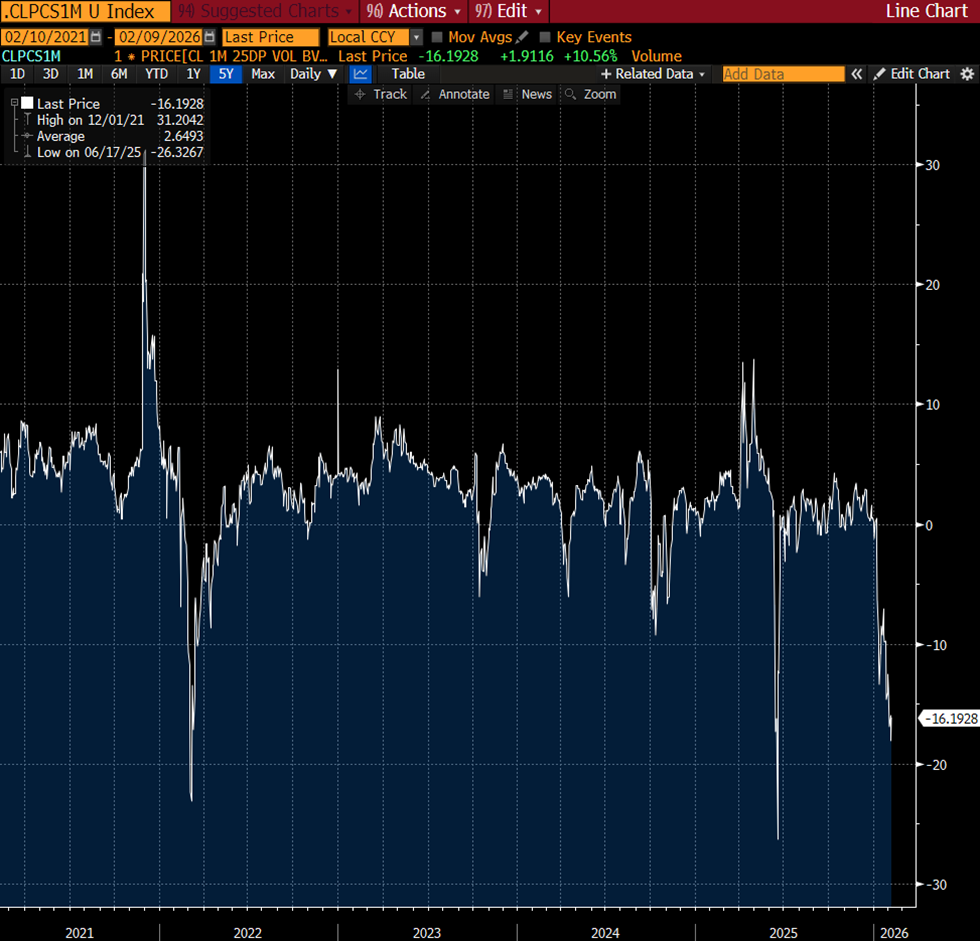Viewport: 980px width, 941px height.
Task: Toggle the Mov Avgs checkbox
Action: point(436,37)
